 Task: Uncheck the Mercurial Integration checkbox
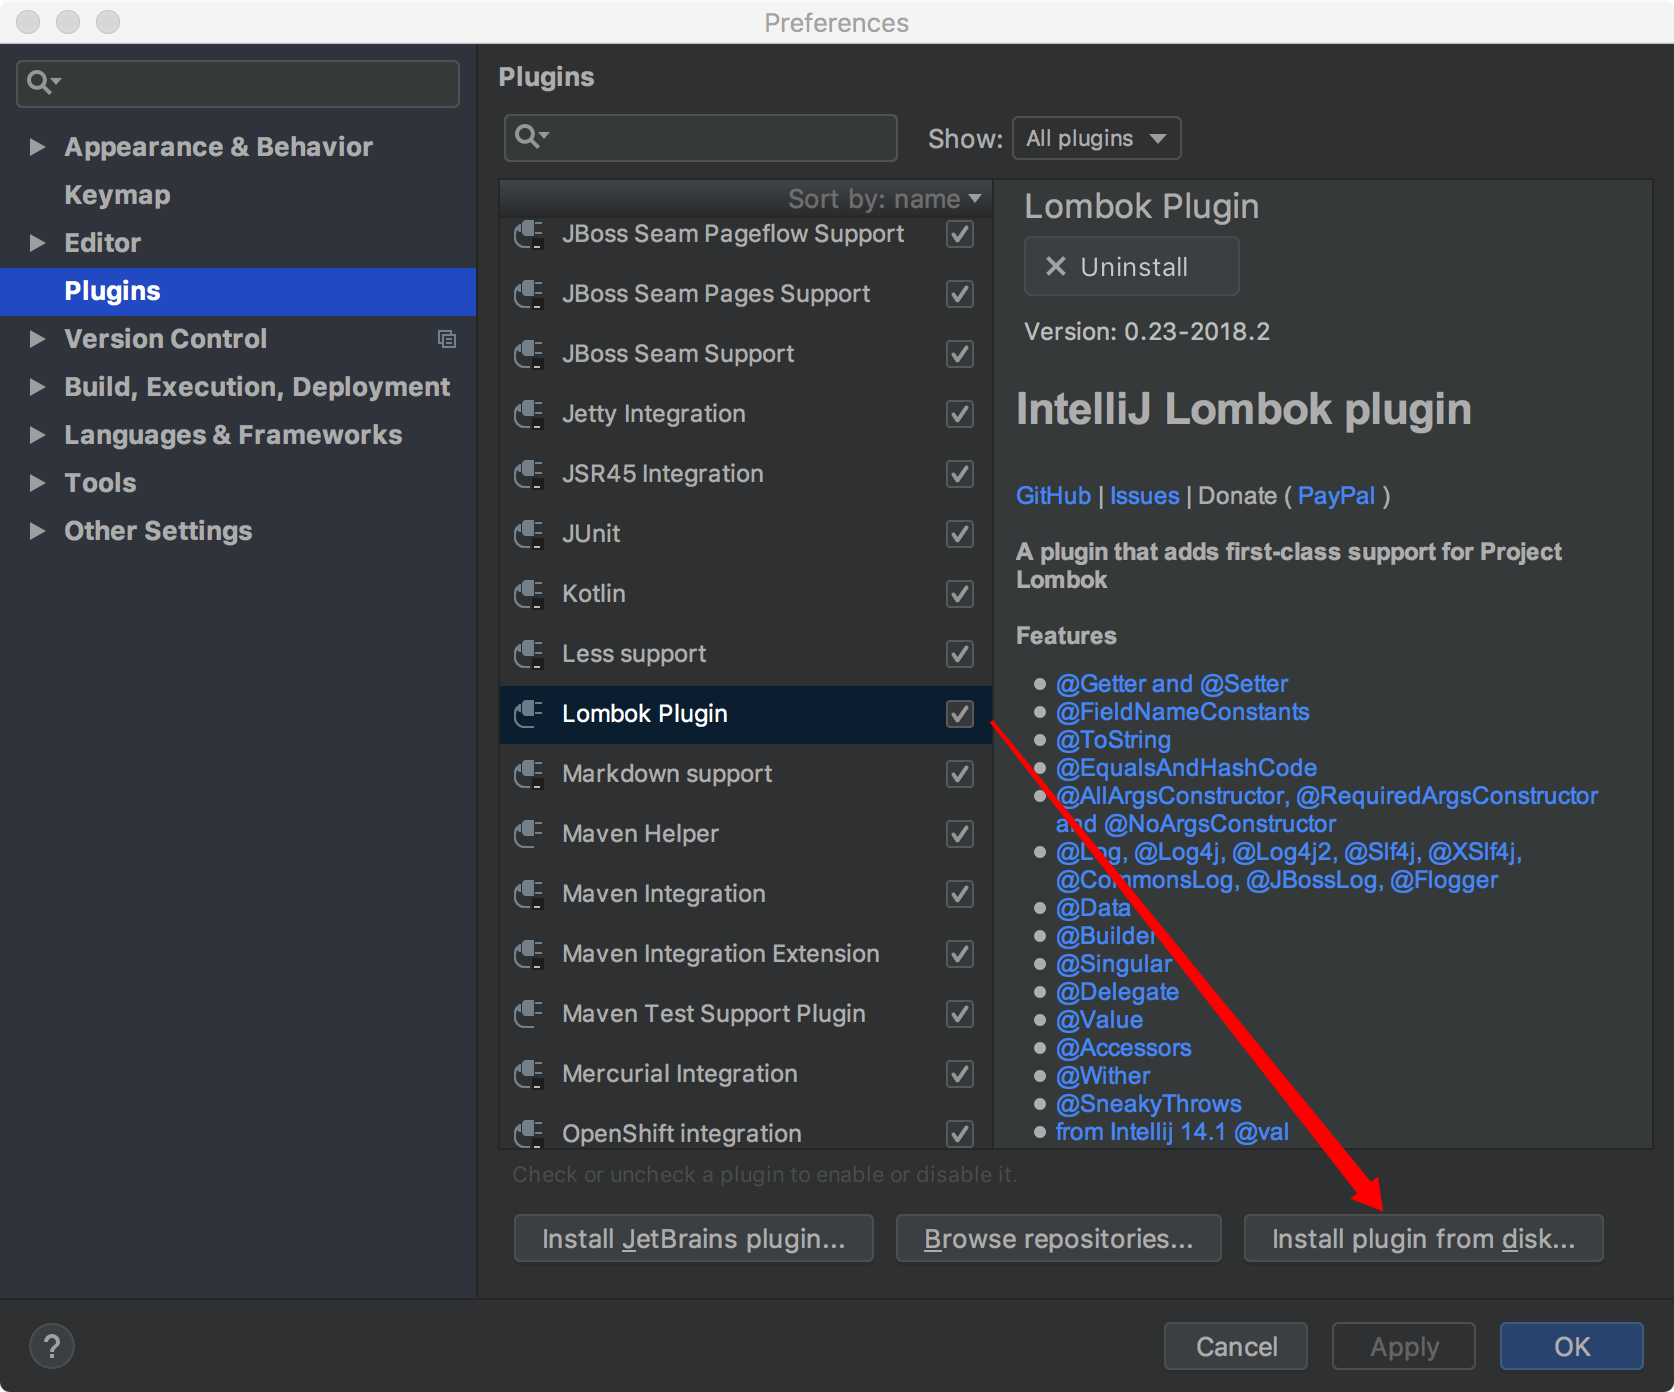[960, 1074]
